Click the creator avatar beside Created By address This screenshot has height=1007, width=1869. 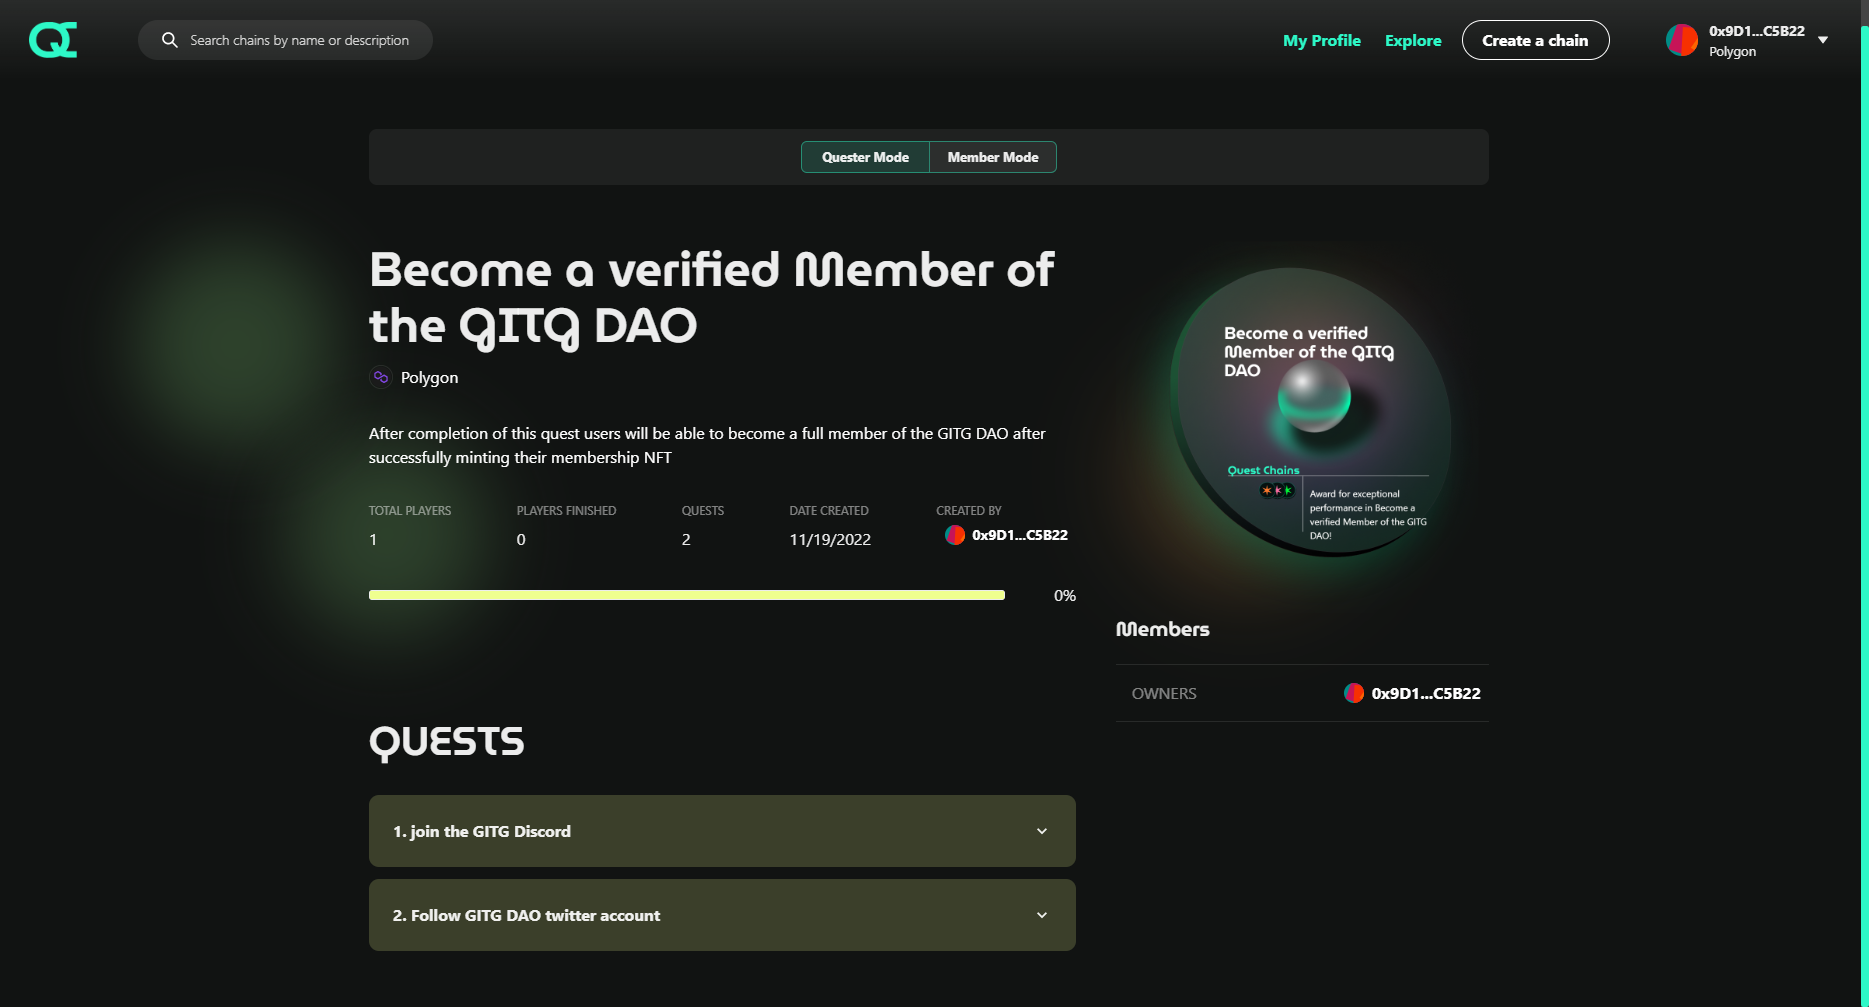955,535
